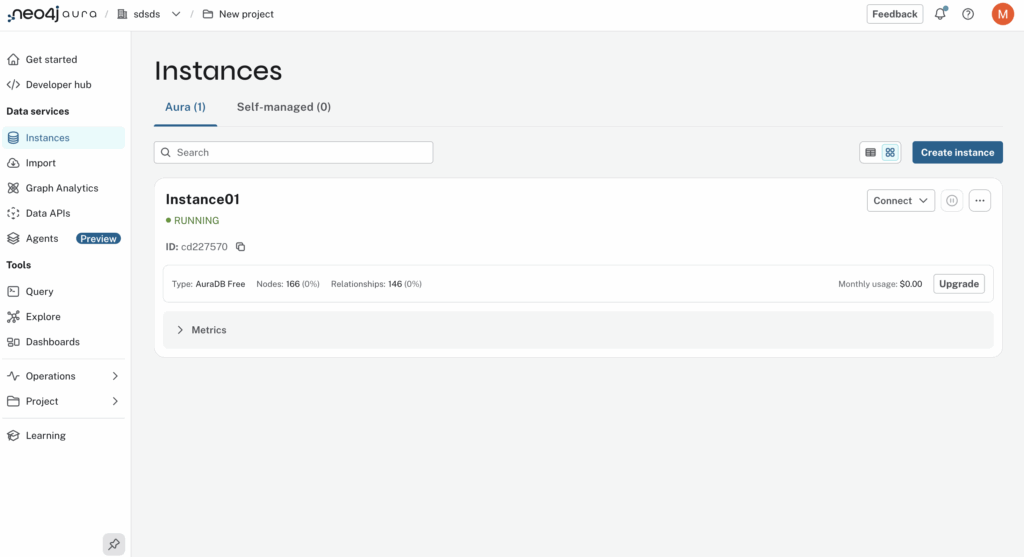
Task: Click the Create instance button
Action: (957, 153)
